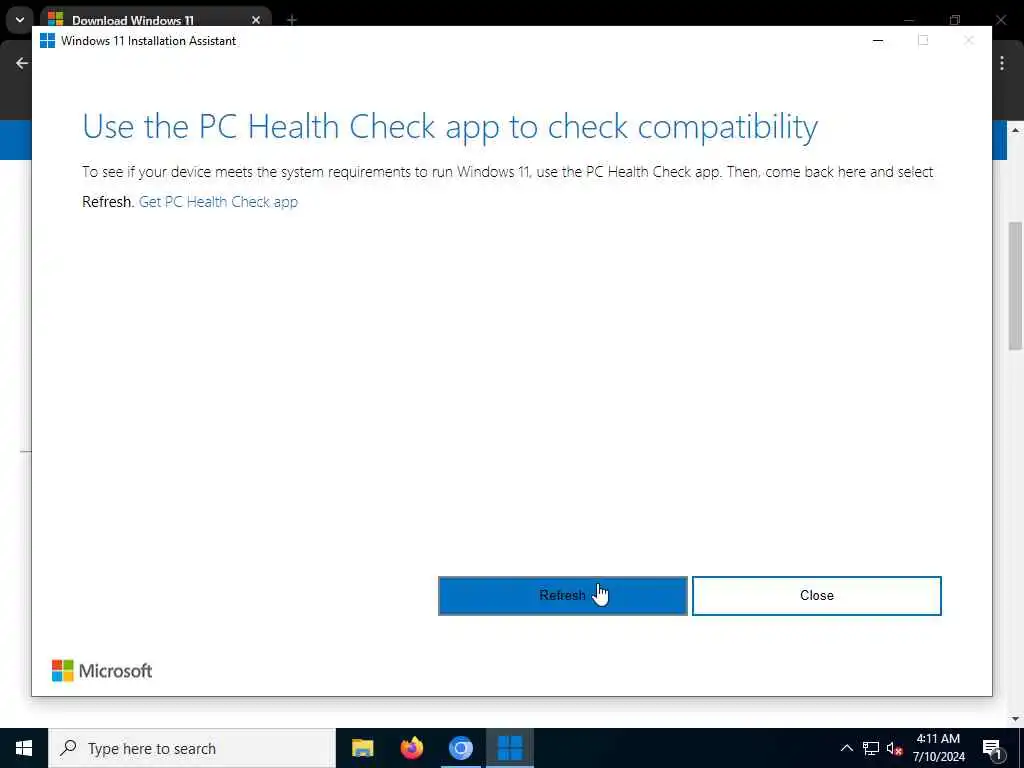Switch to the Download Windows 11 browser tab
Viewport: 1024px width, 768px height.
(133, 20)
